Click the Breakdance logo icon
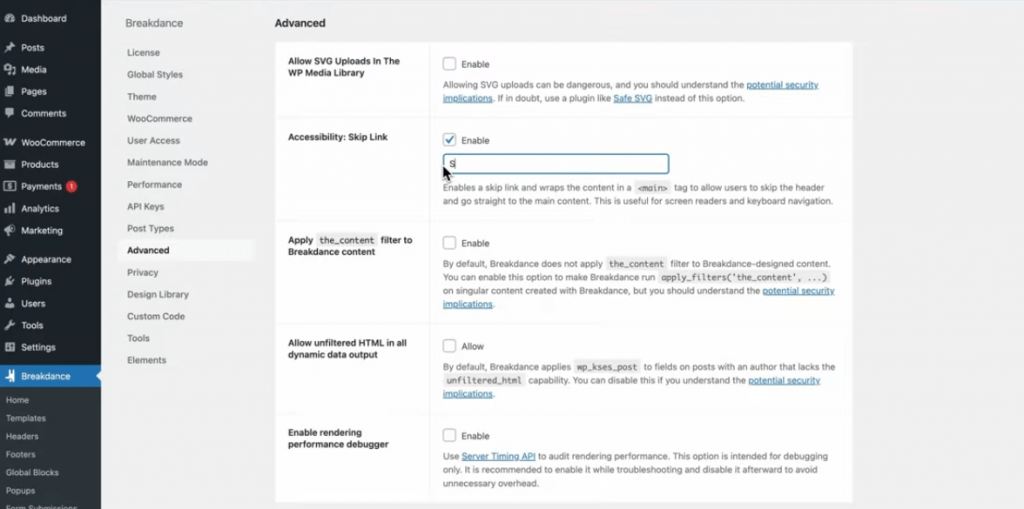Viewport: 1024px width, 509px height. pos(10,377)
